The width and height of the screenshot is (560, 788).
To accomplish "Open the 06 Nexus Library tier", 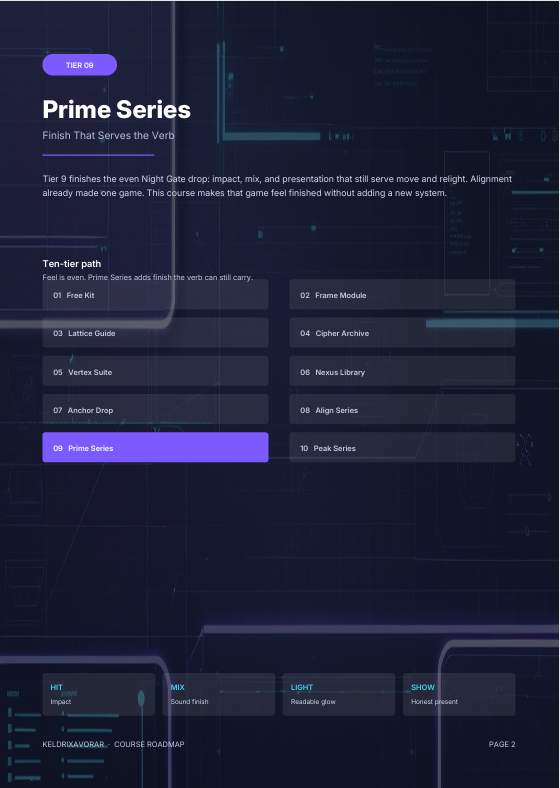I will tap(402, 371).
